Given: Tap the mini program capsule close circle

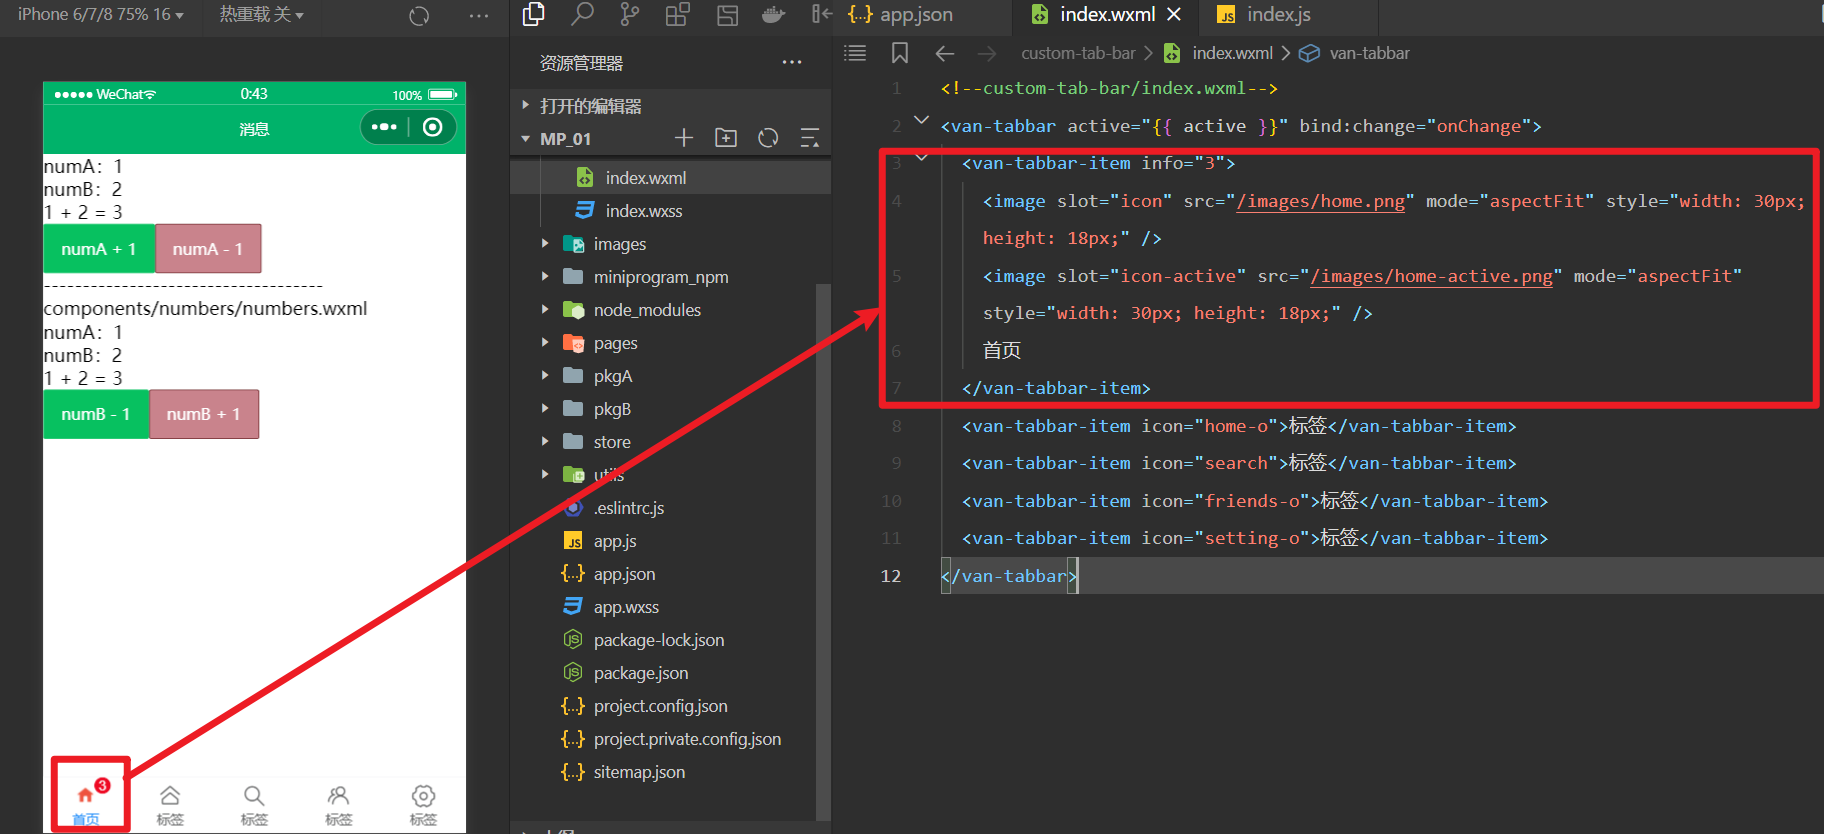Looking at the screenshot, I should (432, 127).
